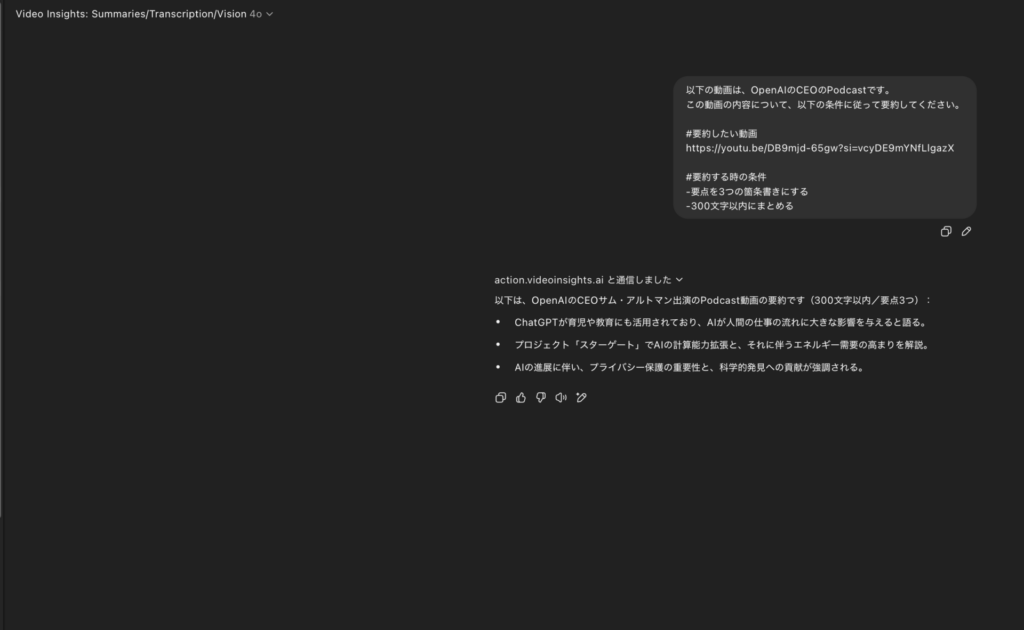Click the '#要約したい動画' heading in prompt

(721, 134)
